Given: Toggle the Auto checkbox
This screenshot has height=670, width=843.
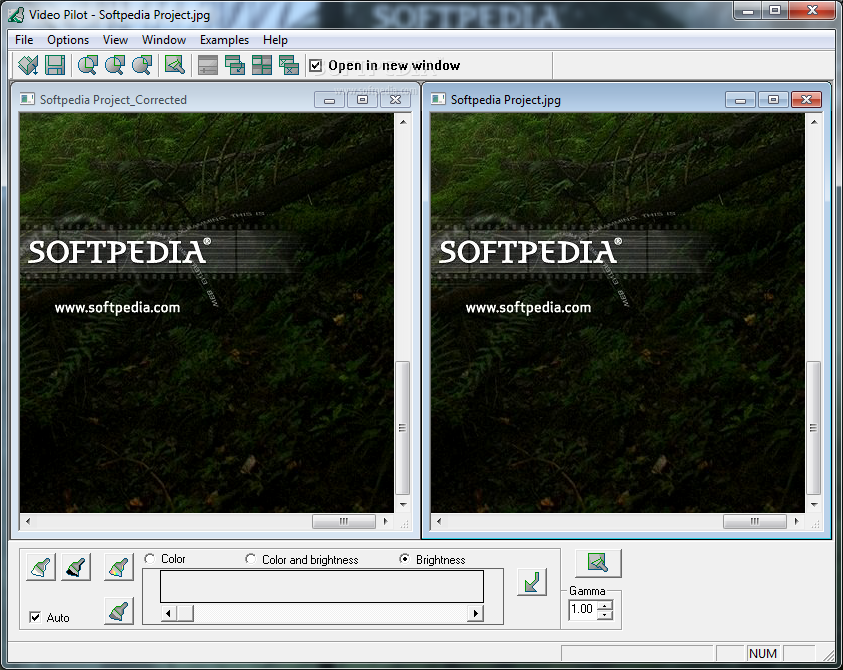Looking at the screenshot, I should point(35,617).
